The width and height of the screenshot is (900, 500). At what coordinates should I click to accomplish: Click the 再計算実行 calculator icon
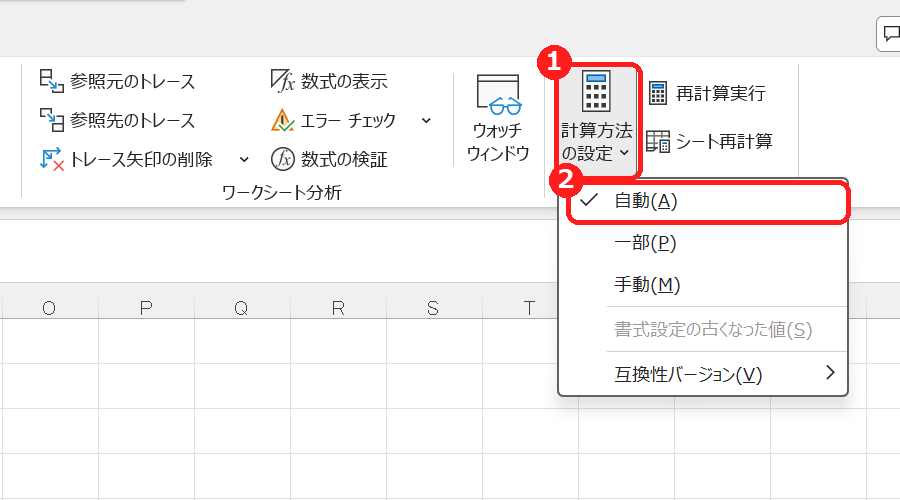(658, 93)
